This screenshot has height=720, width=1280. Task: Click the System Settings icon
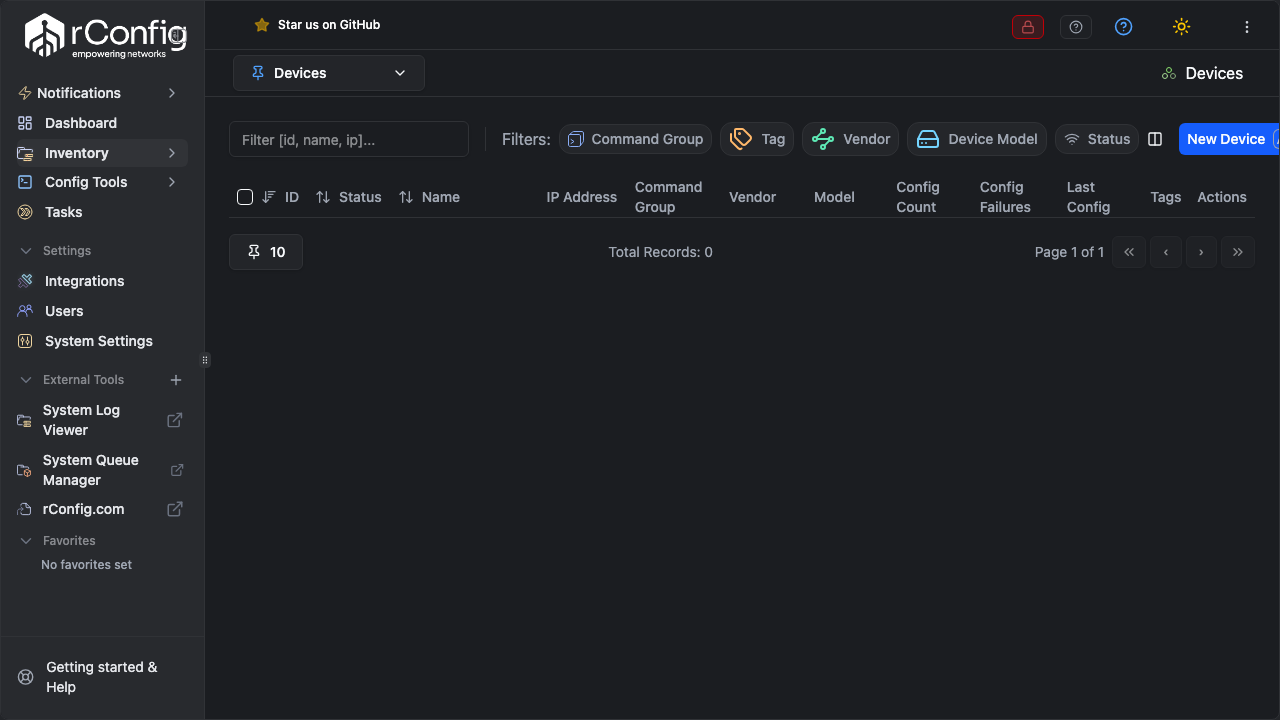click(25, 341)
